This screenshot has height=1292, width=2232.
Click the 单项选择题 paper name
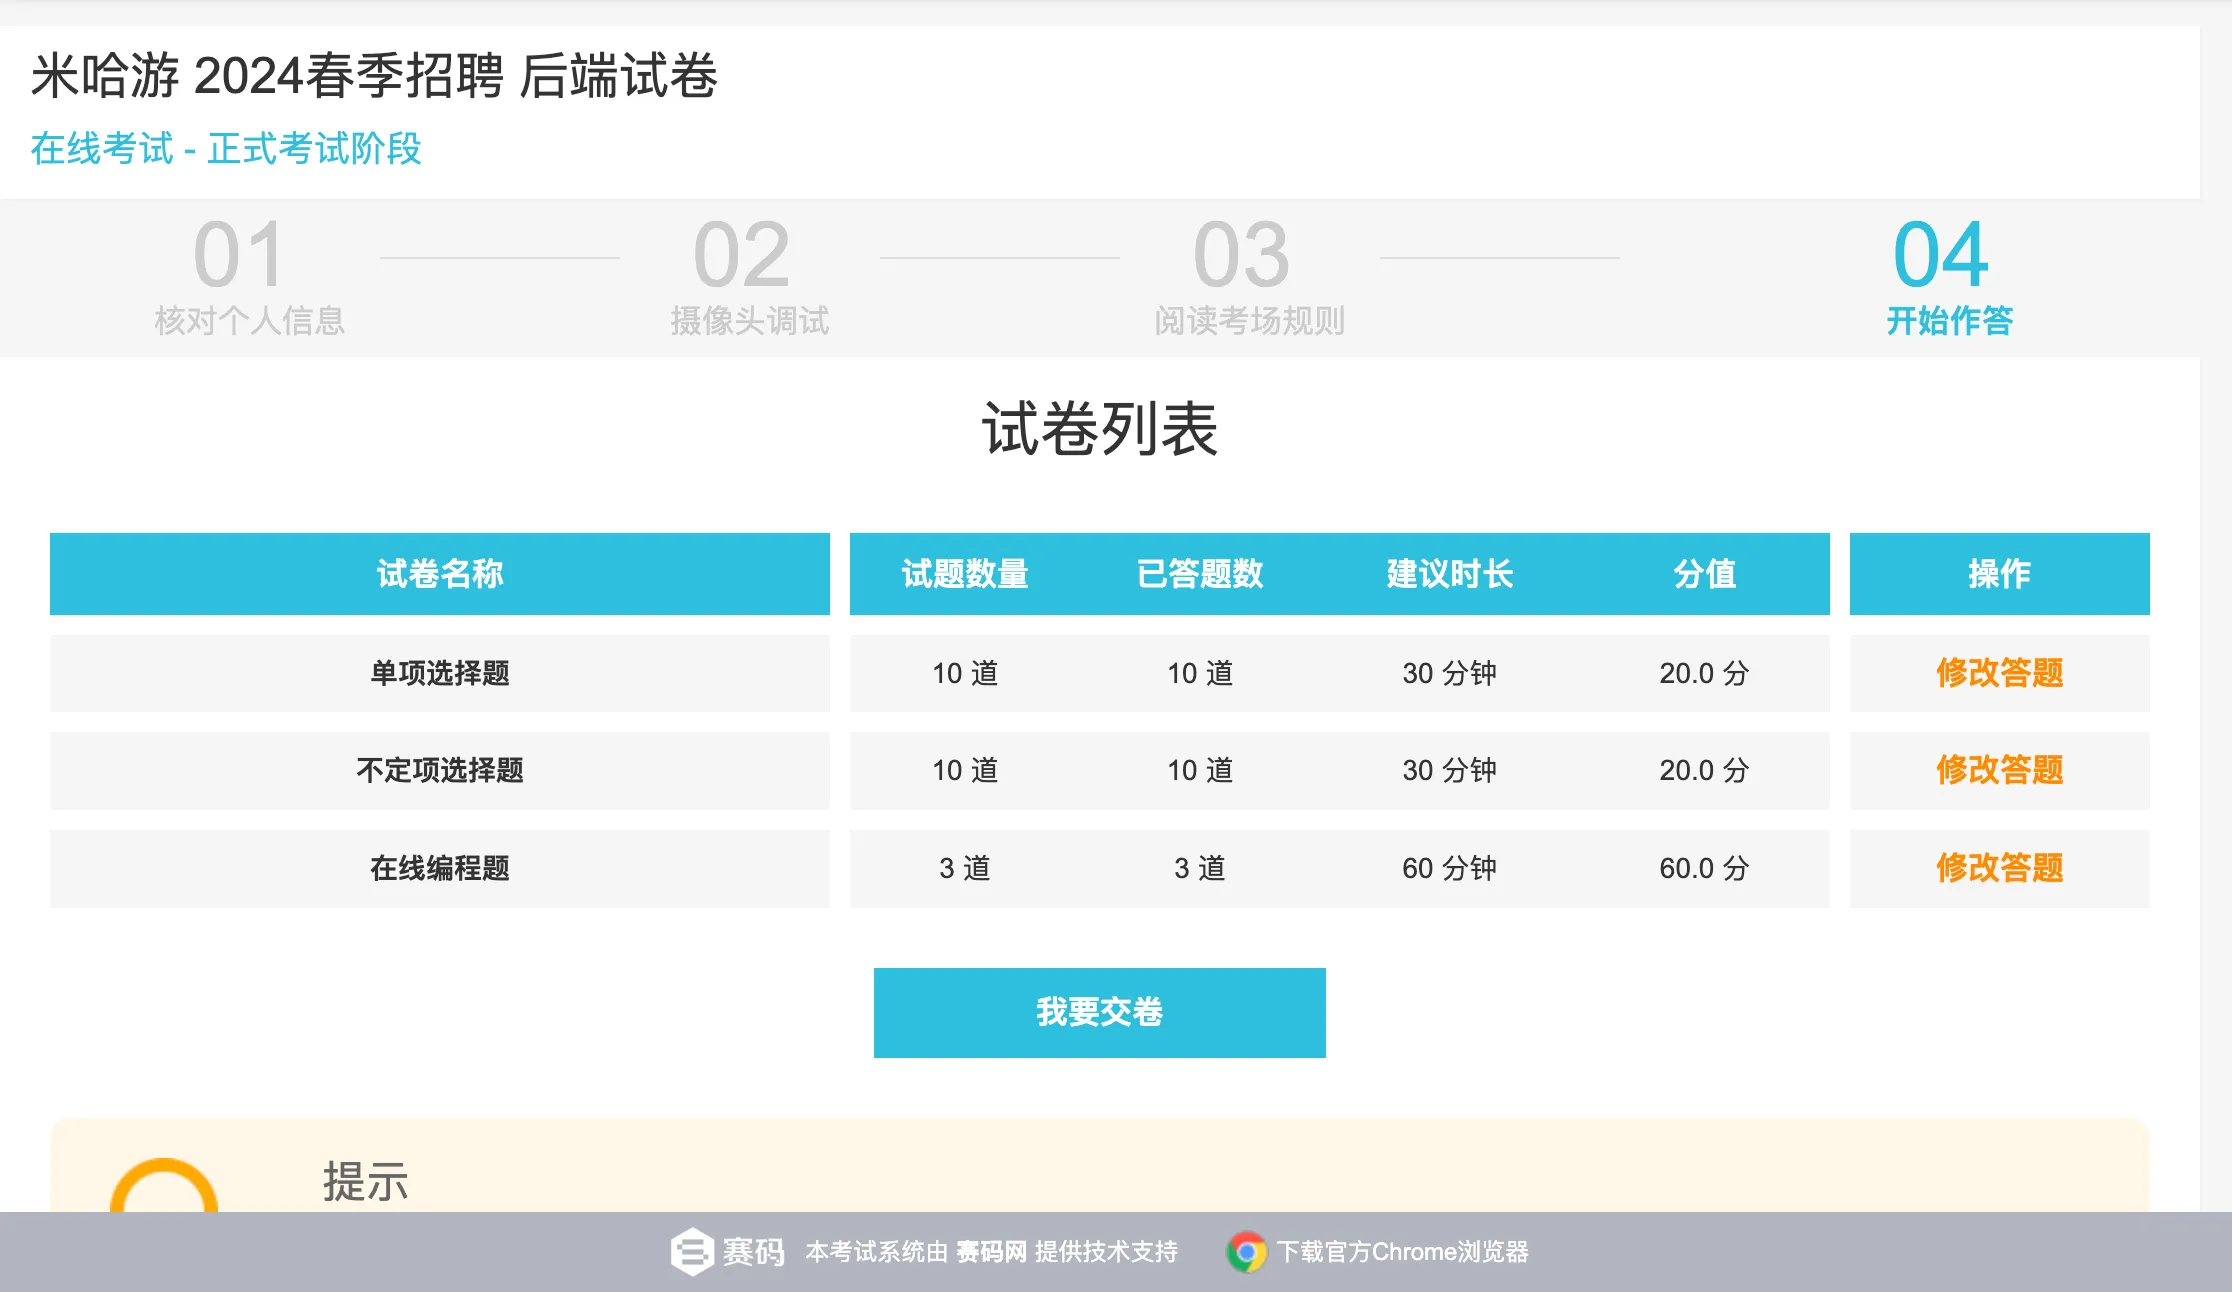pyautogui.click(x=440, y=673)
